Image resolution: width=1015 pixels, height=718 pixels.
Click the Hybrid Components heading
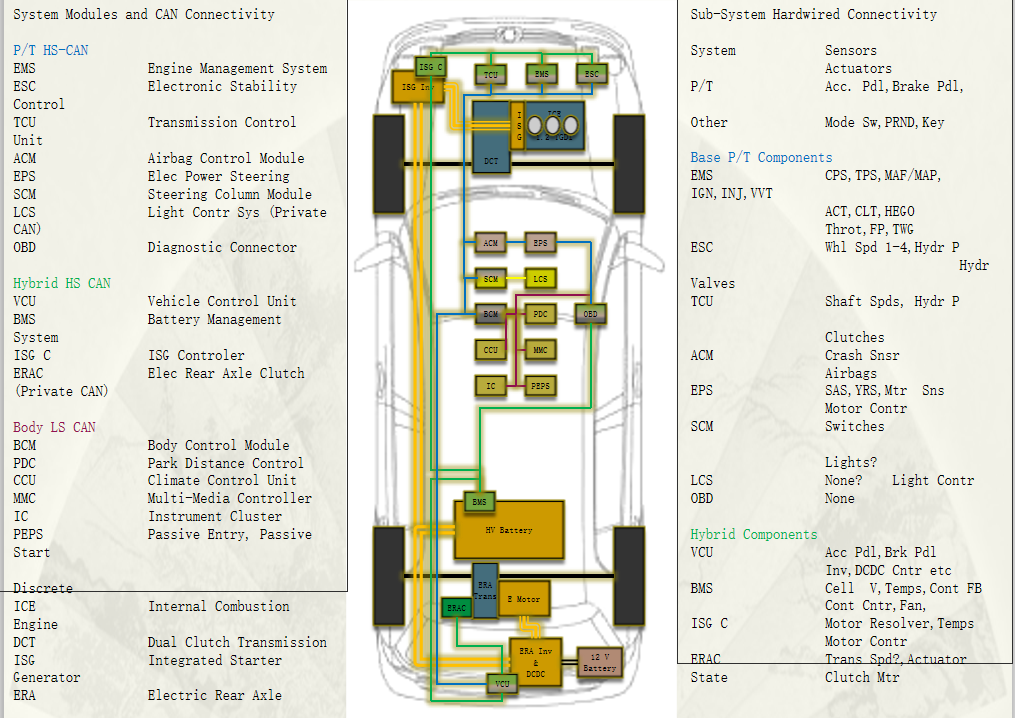[753, 535]
